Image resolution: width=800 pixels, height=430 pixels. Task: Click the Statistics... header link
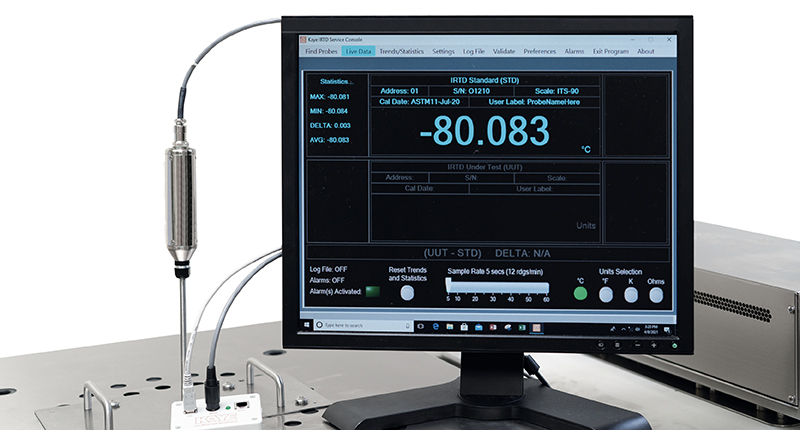336,81
